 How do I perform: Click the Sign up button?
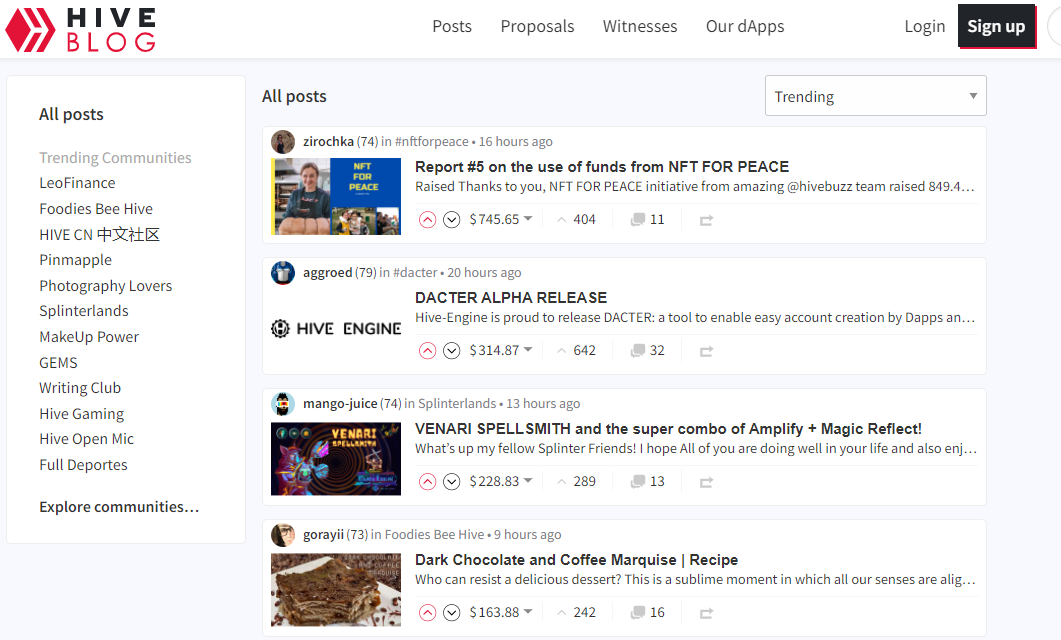(x=996, y=26)
